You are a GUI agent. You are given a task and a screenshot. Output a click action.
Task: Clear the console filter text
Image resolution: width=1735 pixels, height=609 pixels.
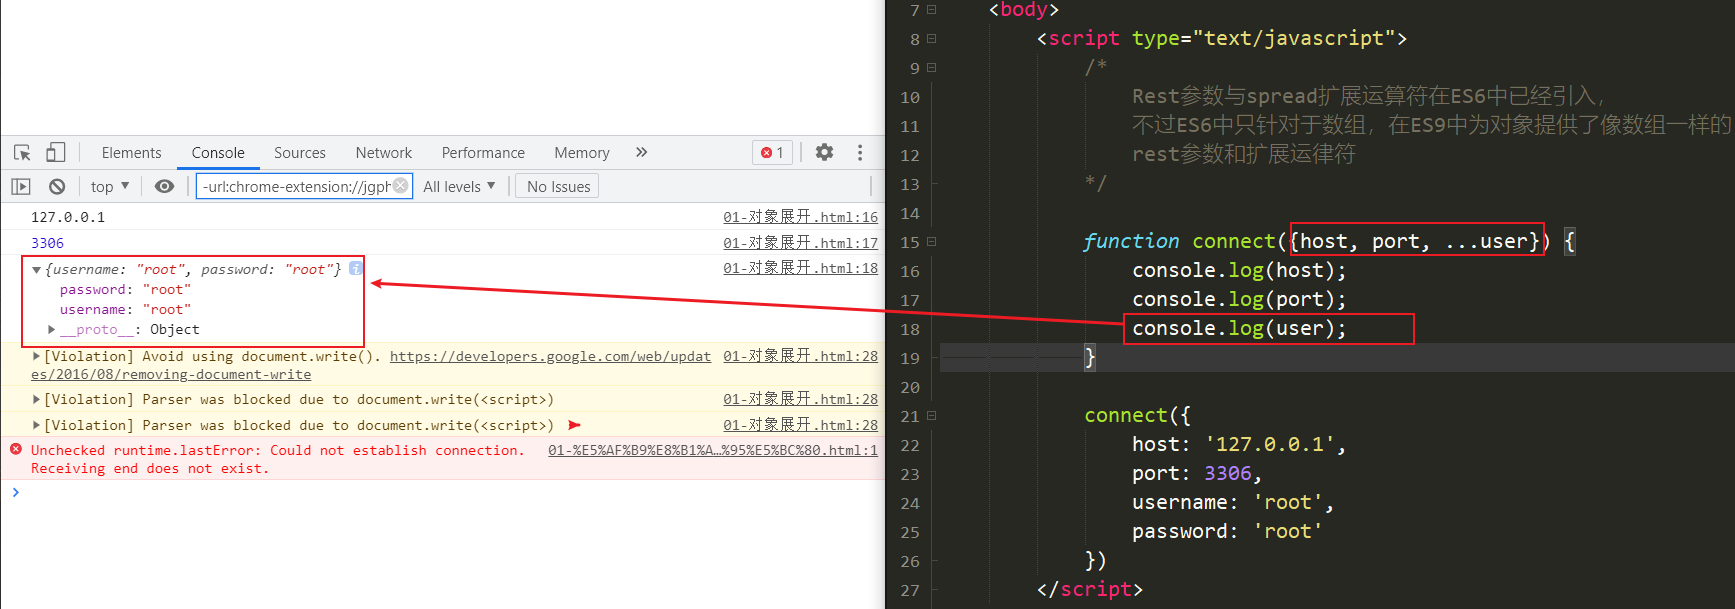coord(400,185)
